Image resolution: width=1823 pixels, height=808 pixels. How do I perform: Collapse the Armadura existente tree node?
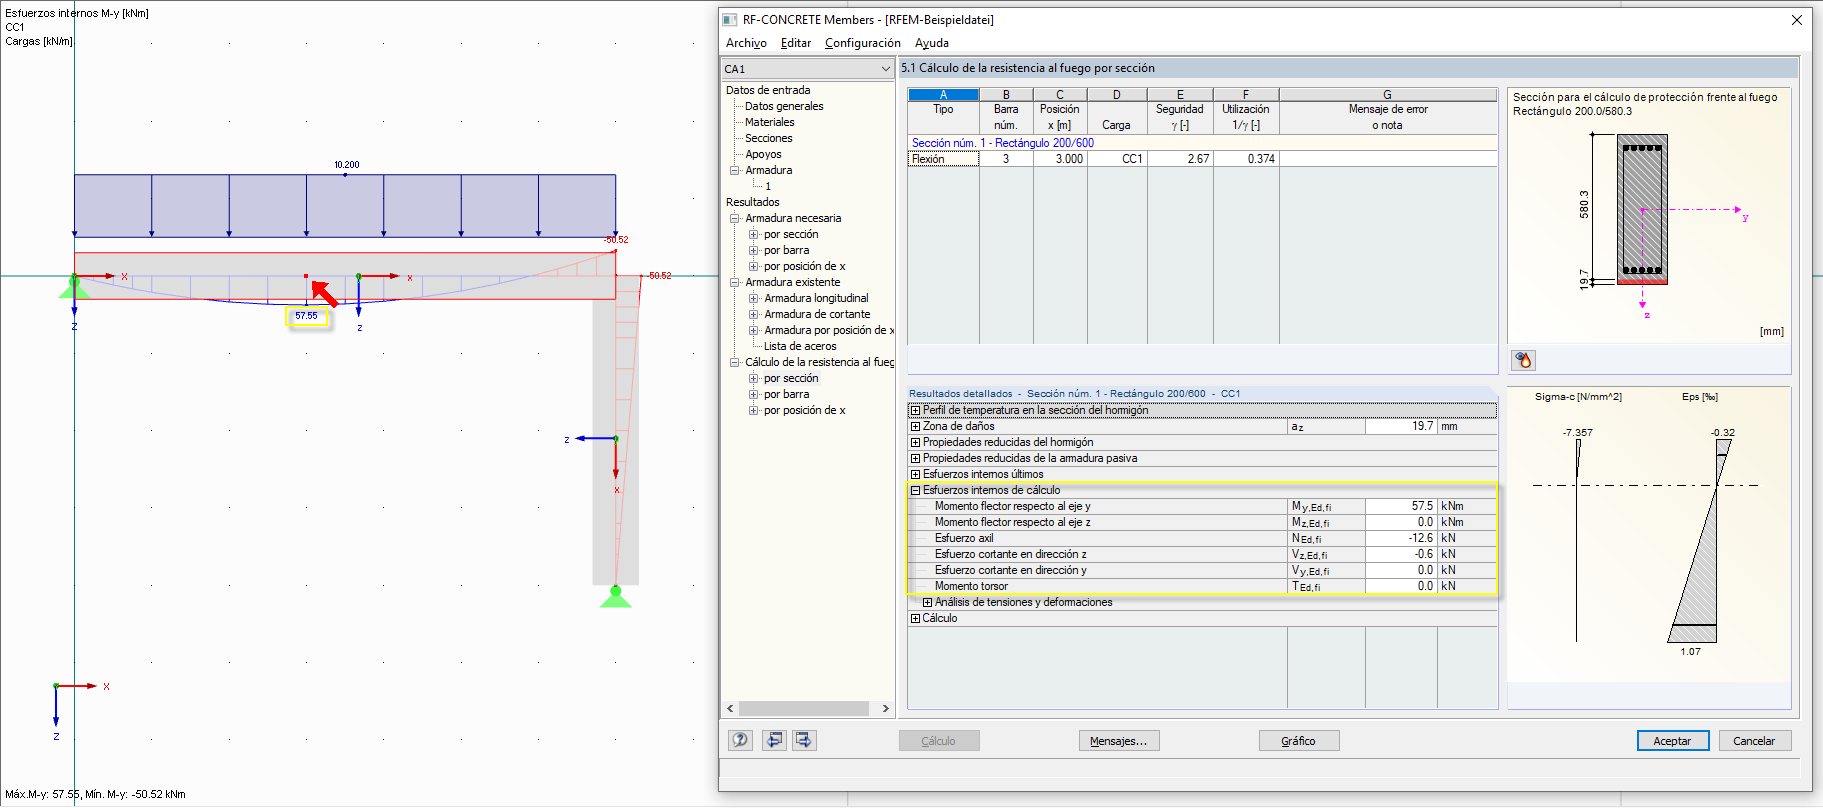(x=735, y=282)
